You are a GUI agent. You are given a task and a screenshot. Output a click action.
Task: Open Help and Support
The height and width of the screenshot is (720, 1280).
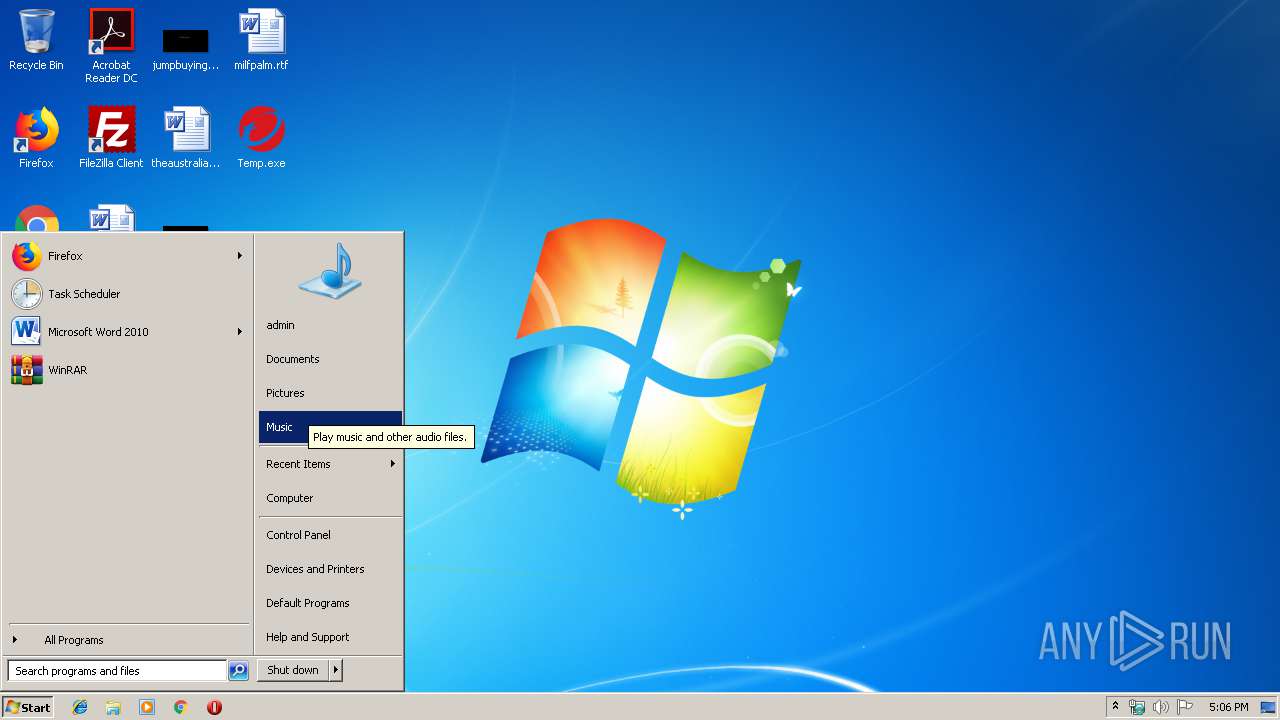click(x=330, y=637)
